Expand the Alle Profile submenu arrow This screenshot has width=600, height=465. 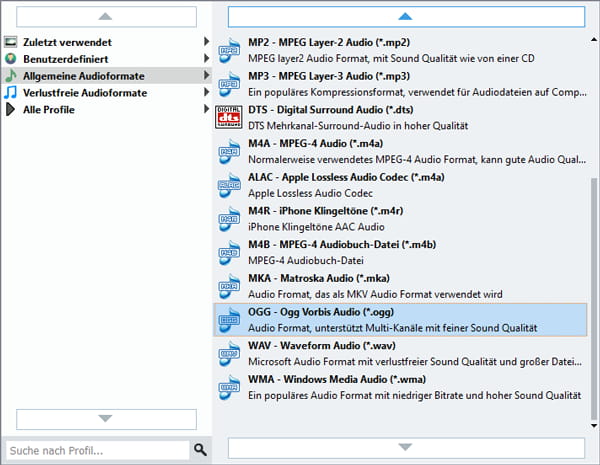tap(207, 109)
